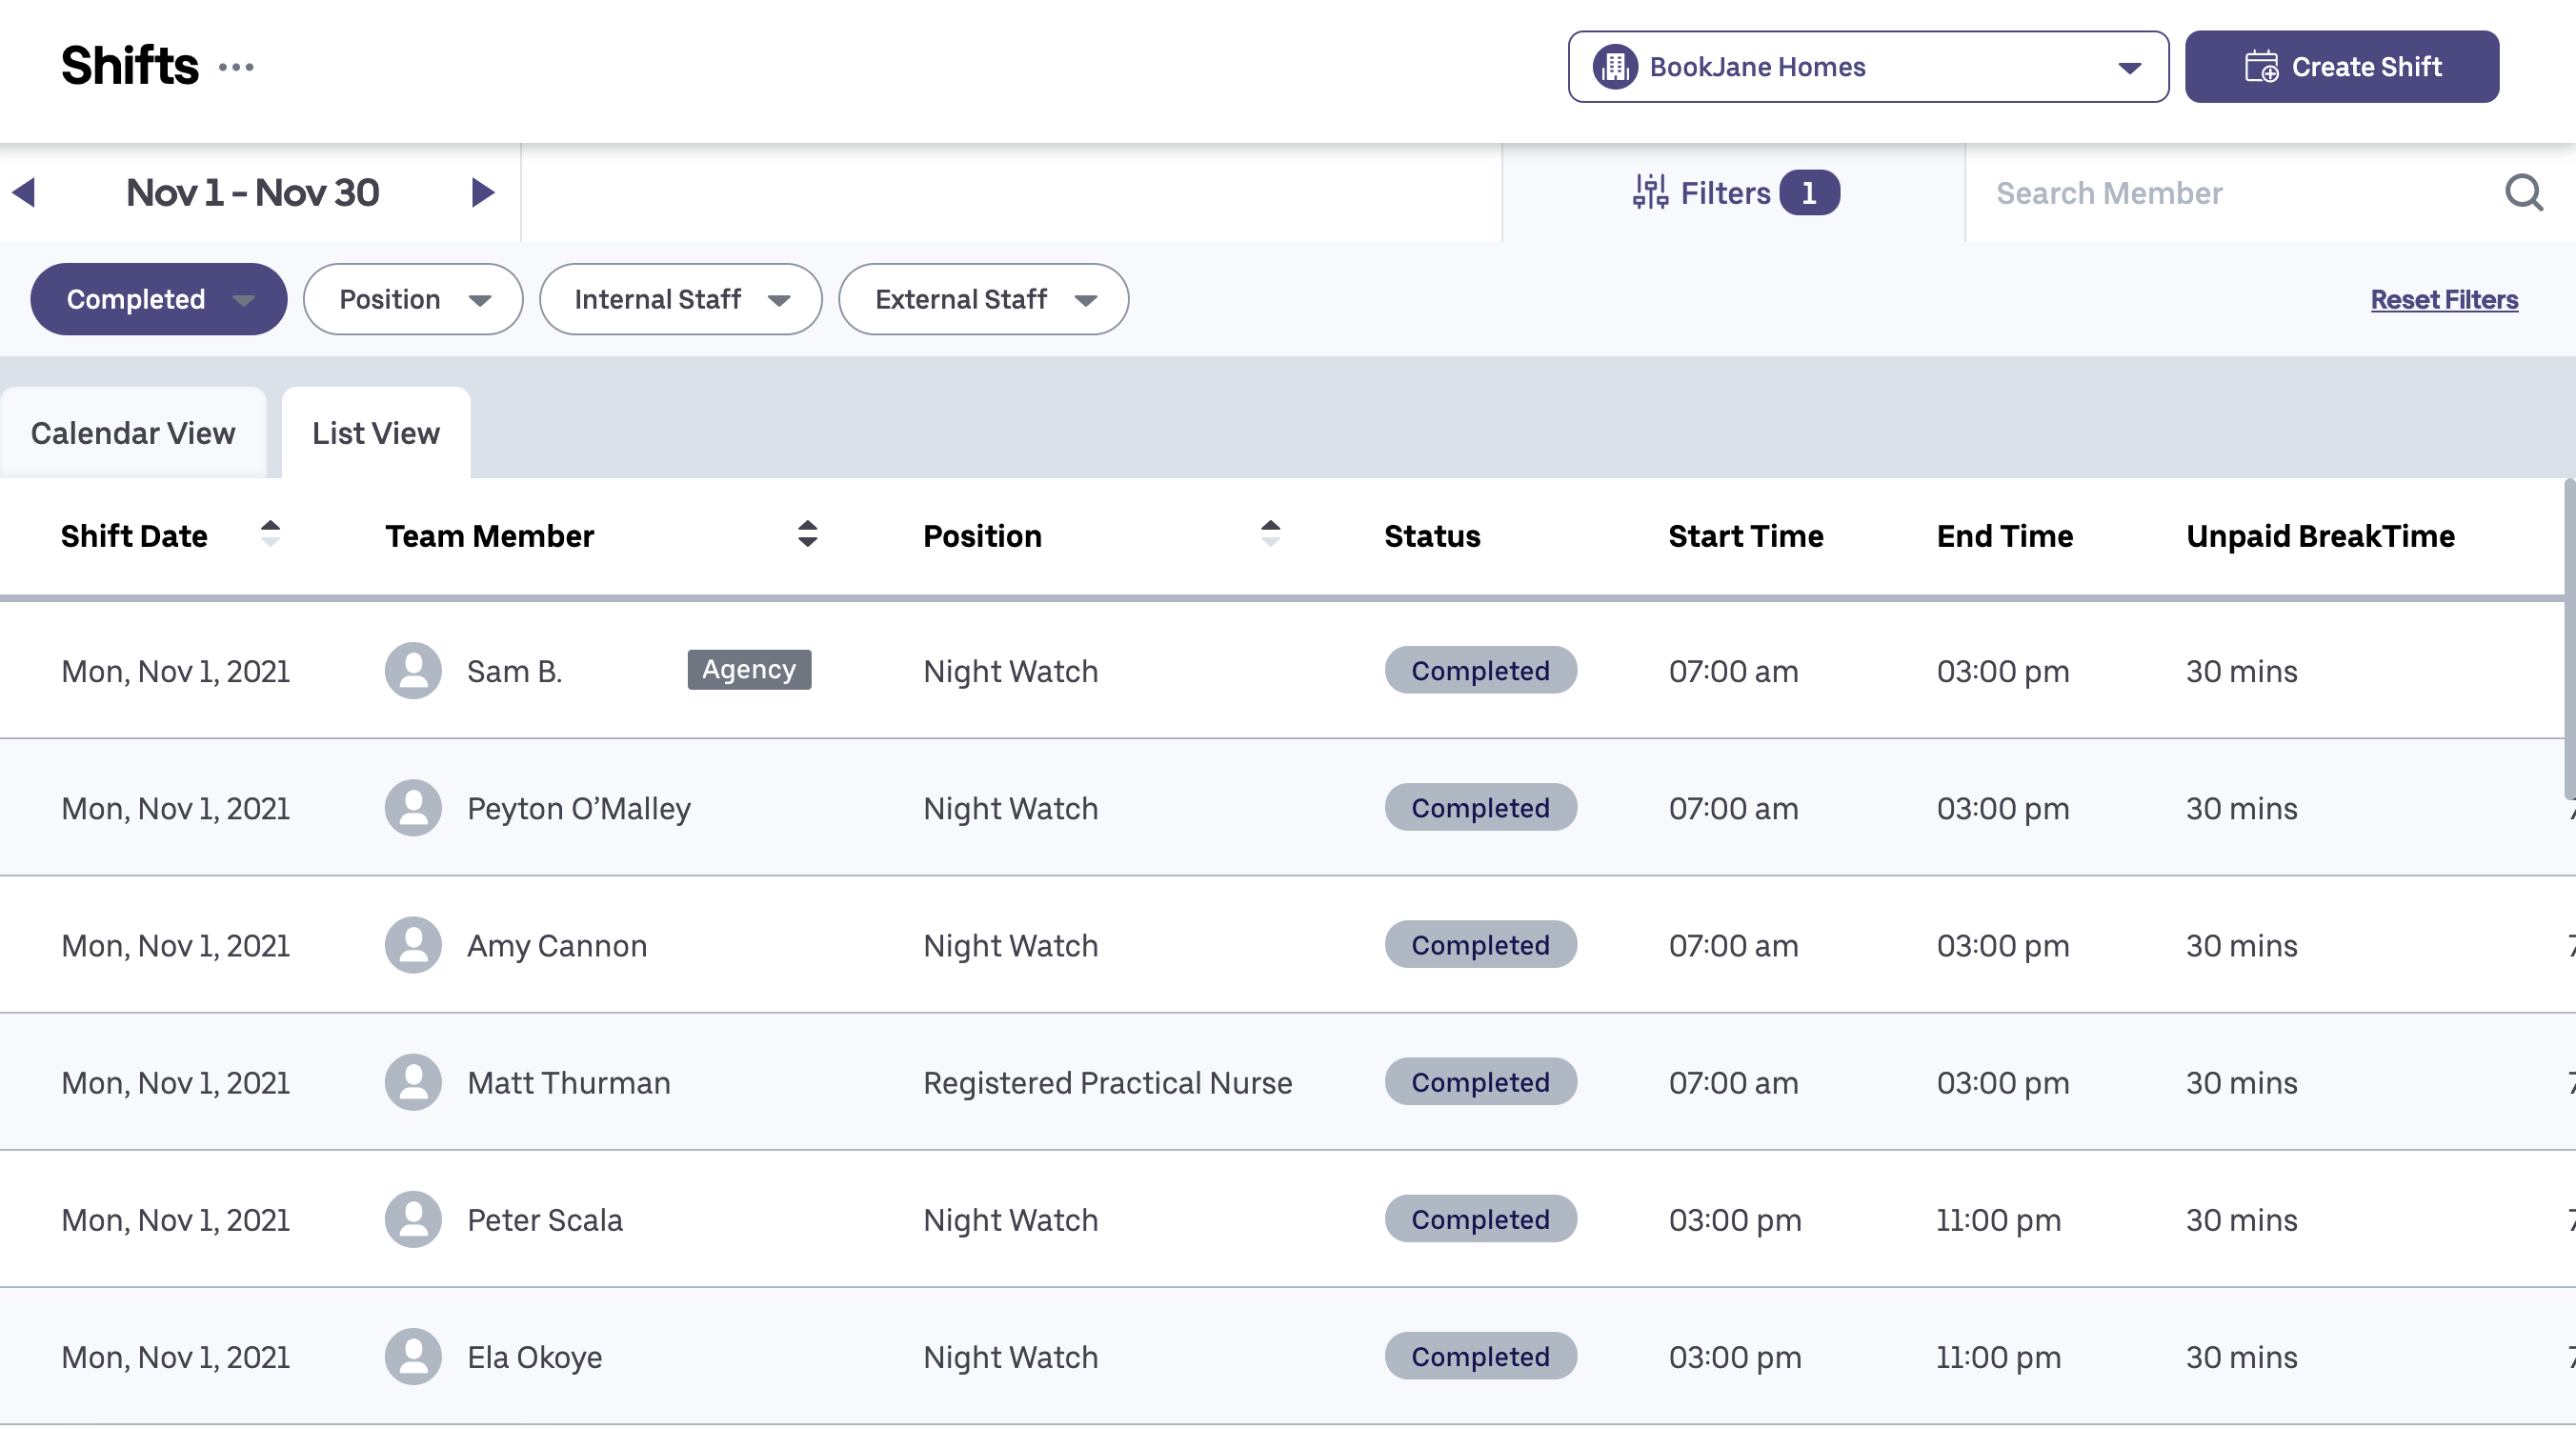
Task: Expand the External Staff filter
Action: pos(983,299)
